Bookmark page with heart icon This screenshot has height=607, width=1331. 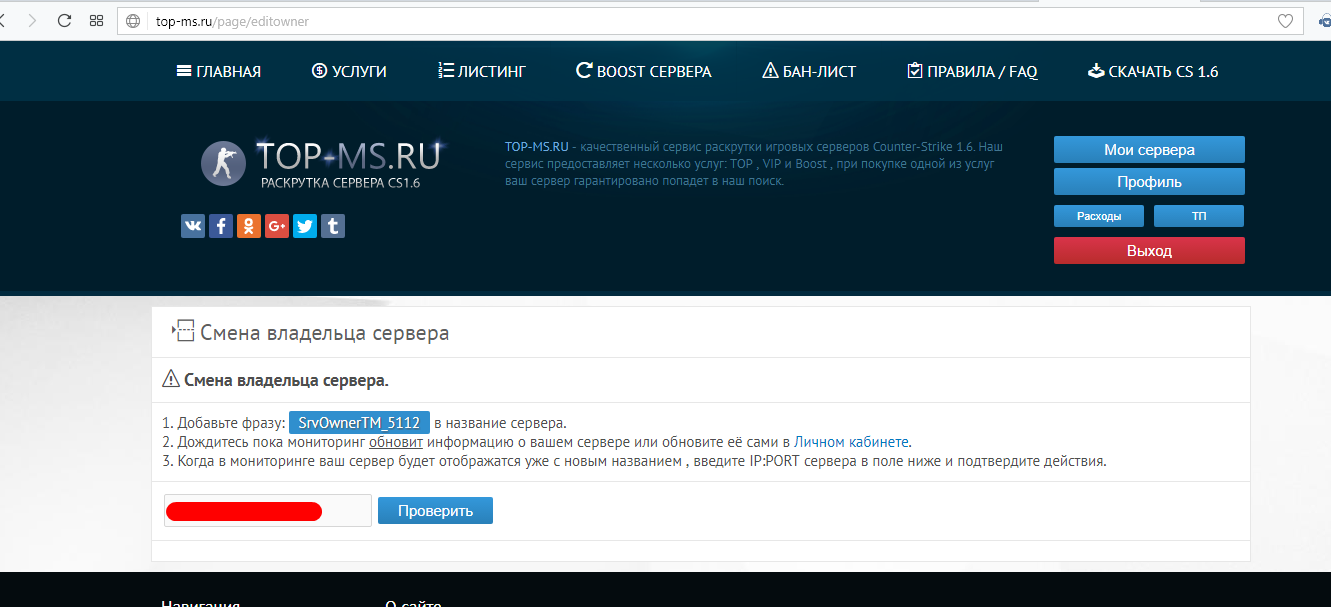tap(1285, 20)
